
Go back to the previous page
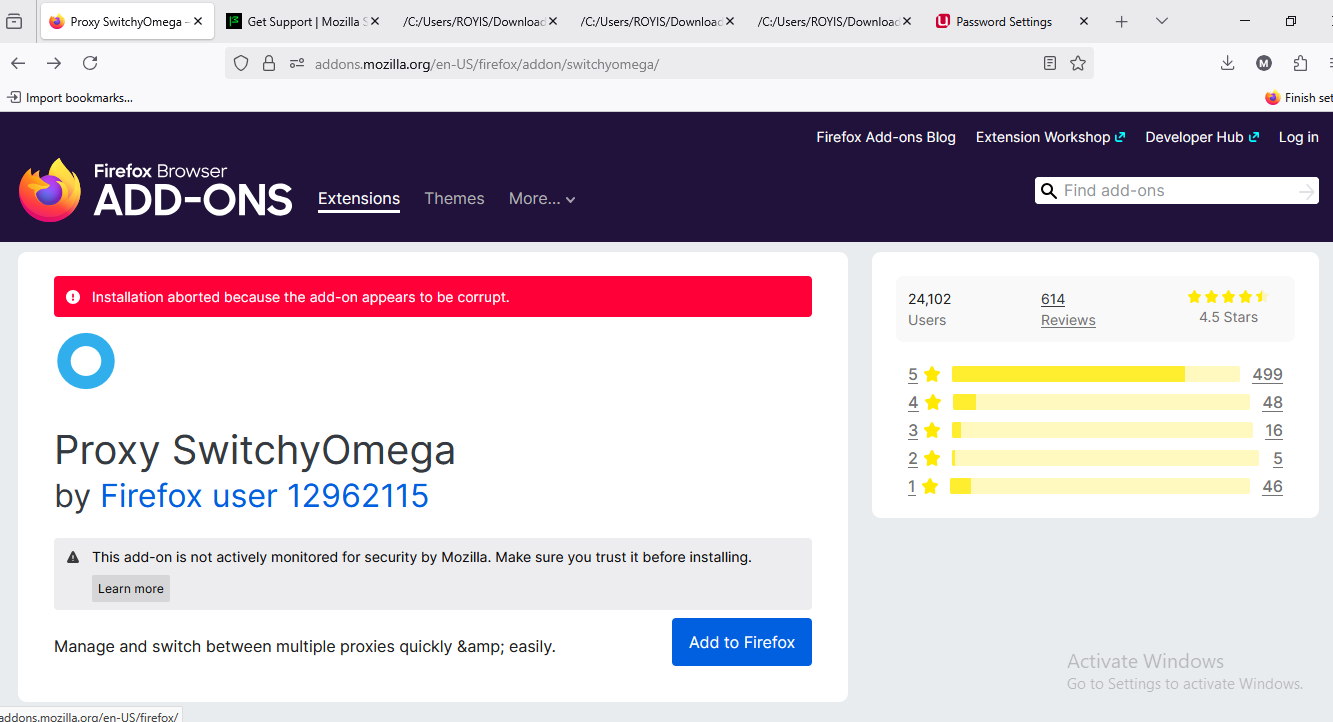click(18, 63)
